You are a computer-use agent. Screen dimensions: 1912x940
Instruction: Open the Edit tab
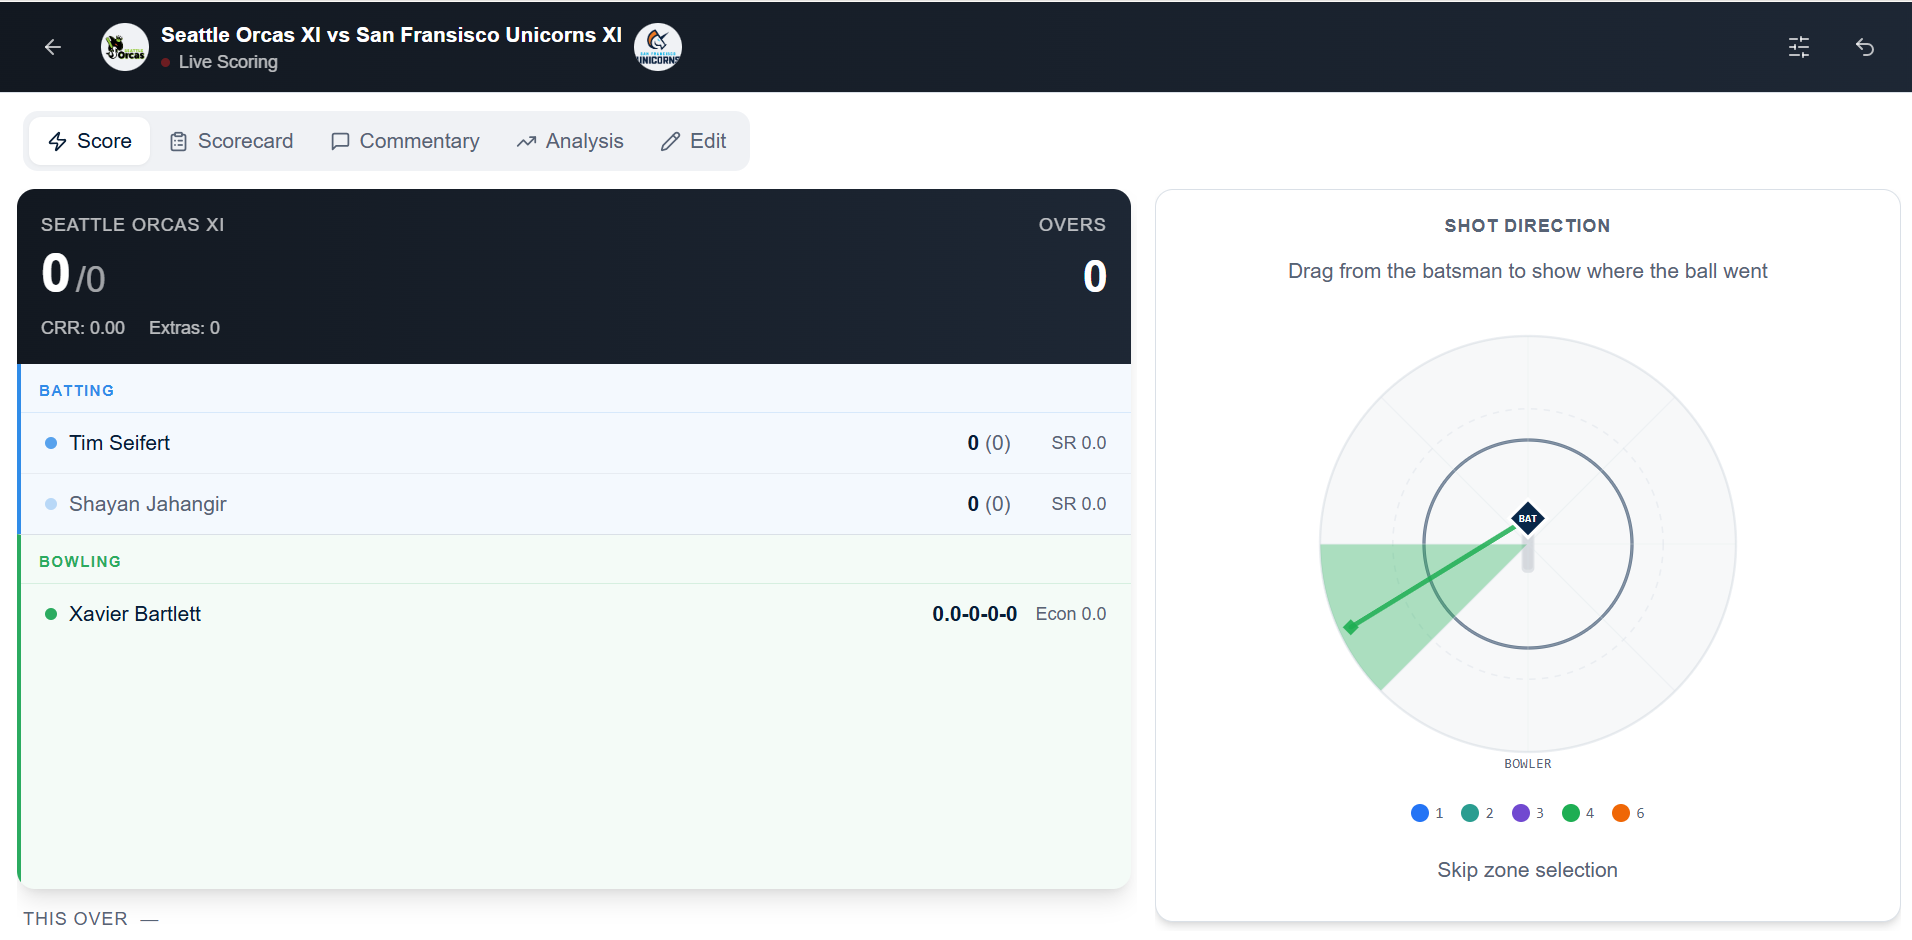pyautogui.click(x=693, y=141)
